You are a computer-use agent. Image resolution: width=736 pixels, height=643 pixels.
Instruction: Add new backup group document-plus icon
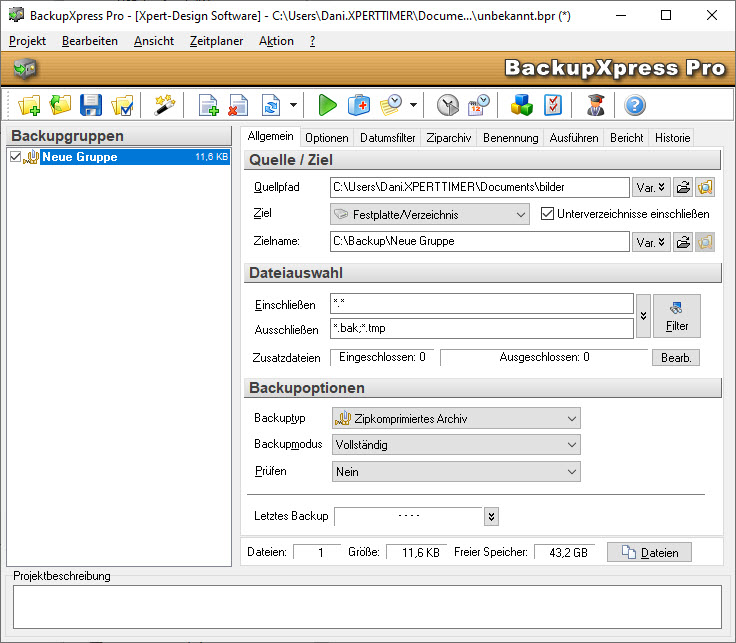point(208,105)
